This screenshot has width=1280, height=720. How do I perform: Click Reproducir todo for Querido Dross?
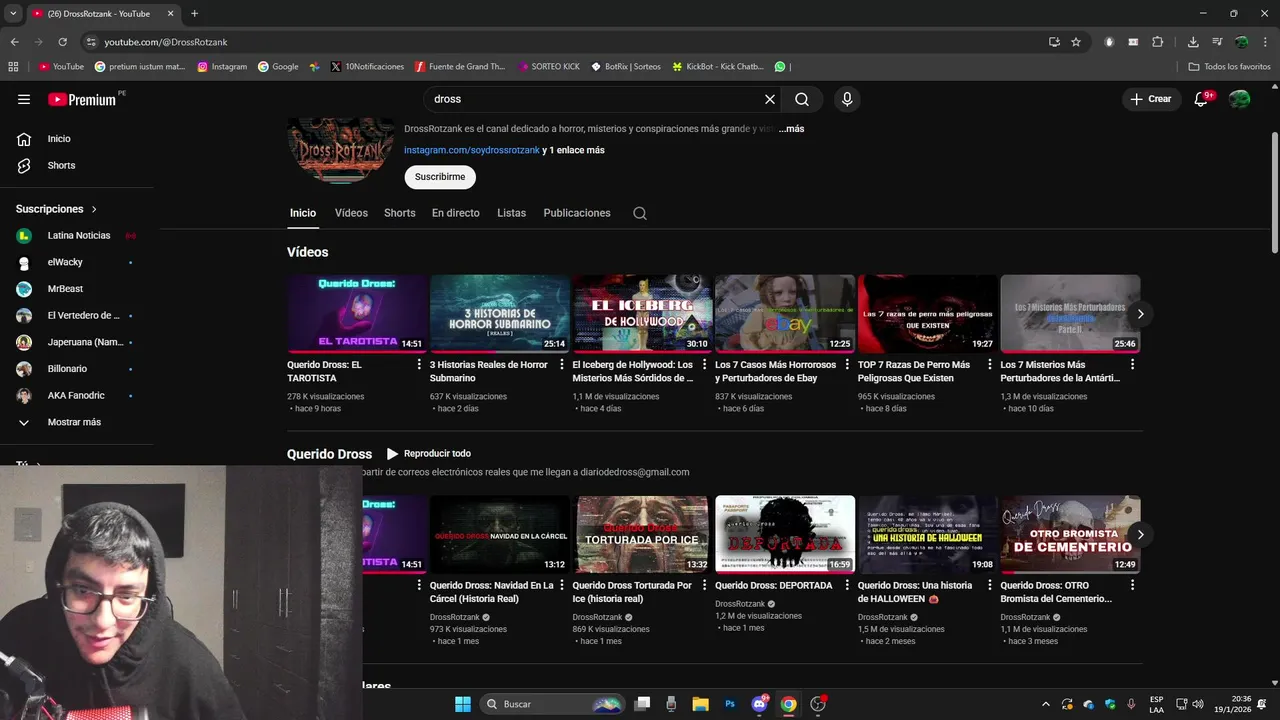click(x=429, y=453)
